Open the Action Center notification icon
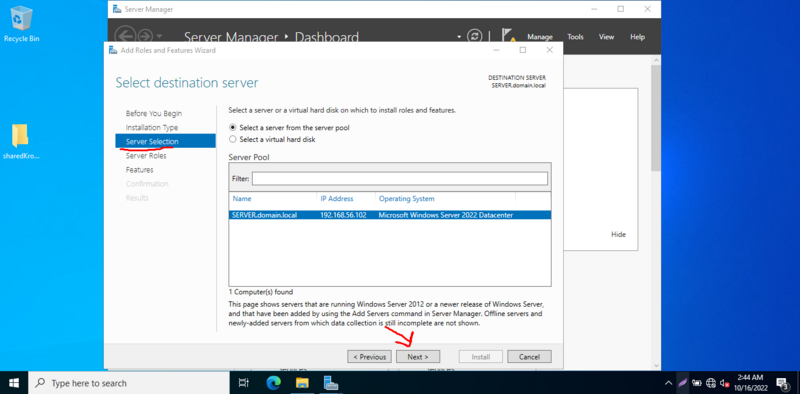The image size is (800, 394). [x=782, y=383]
